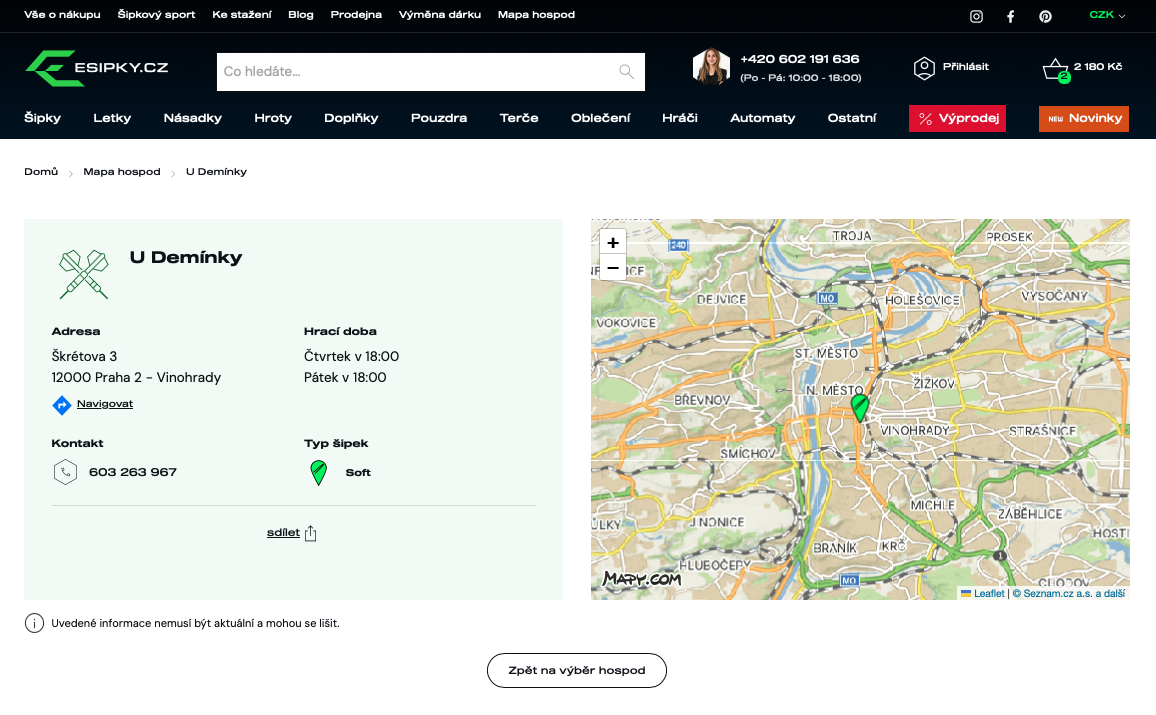
Task: Zoom out on the map
Action: (x=613, y=268)
